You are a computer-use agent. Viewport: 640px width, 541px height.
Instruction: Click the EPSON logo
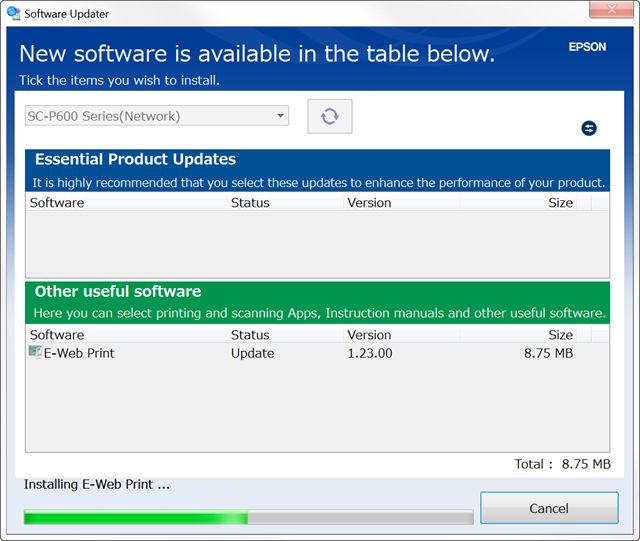click(x=587, y=47)
